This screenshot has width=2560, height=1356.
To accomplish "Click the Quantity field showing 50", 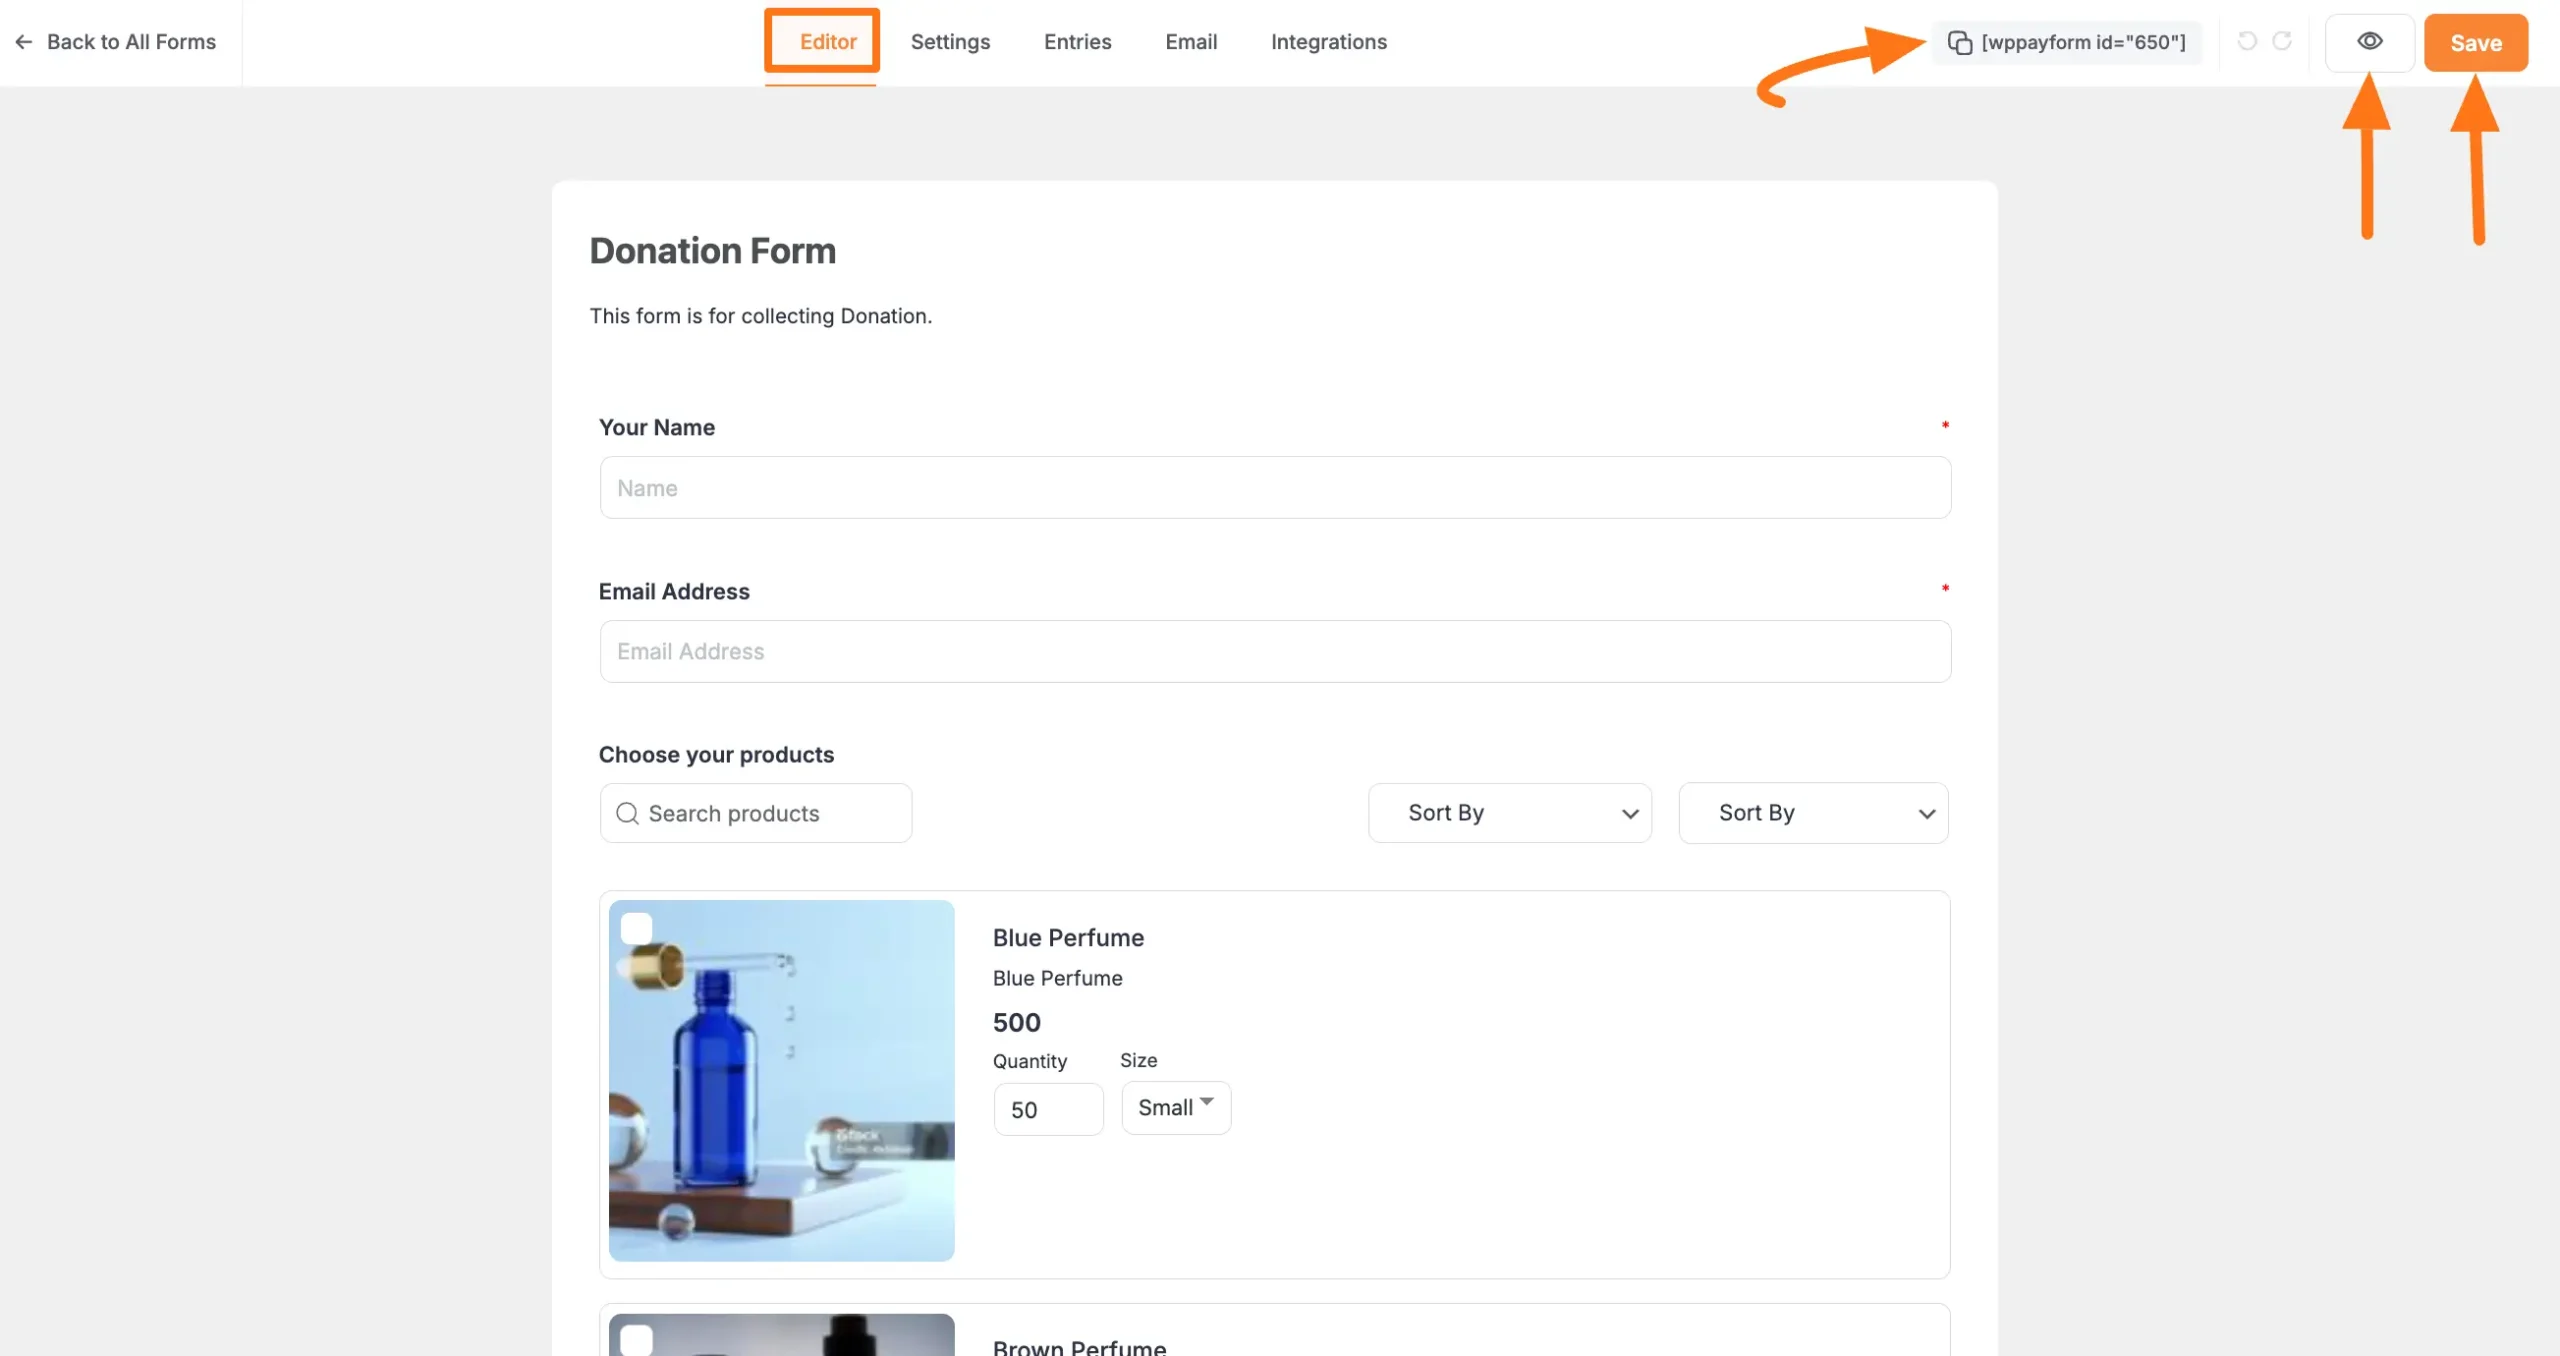I will click(1048, 1109).
